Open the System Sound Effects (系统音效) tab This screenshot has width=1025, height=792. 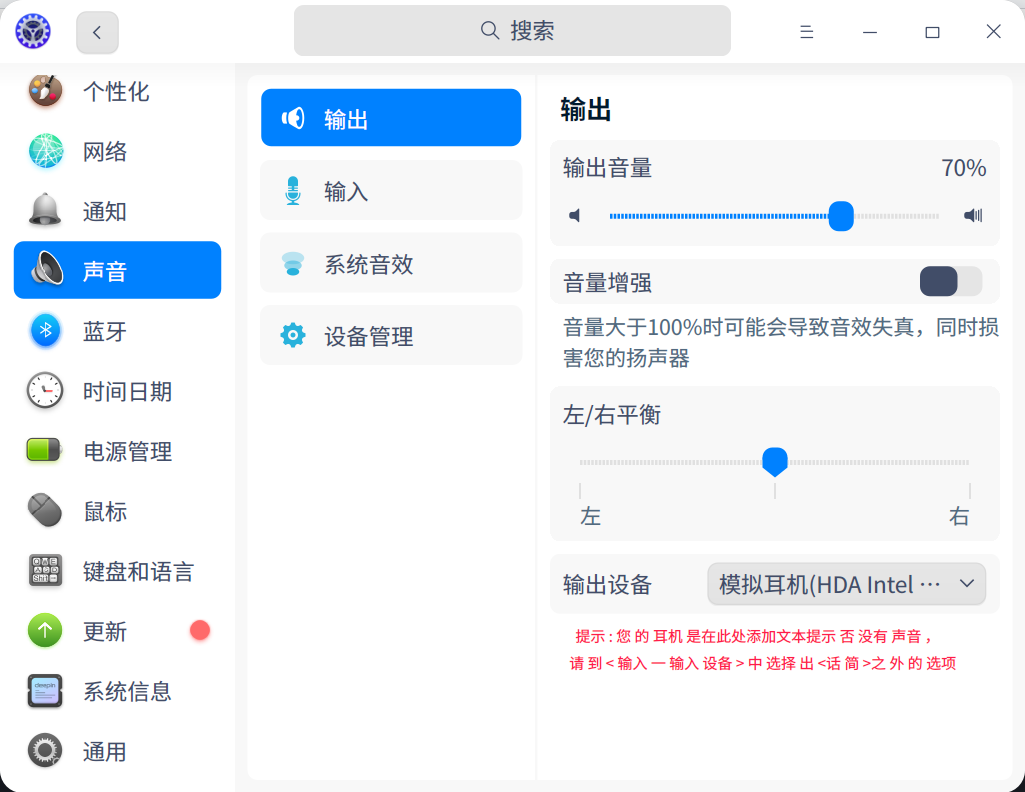[x=391, y=263]
